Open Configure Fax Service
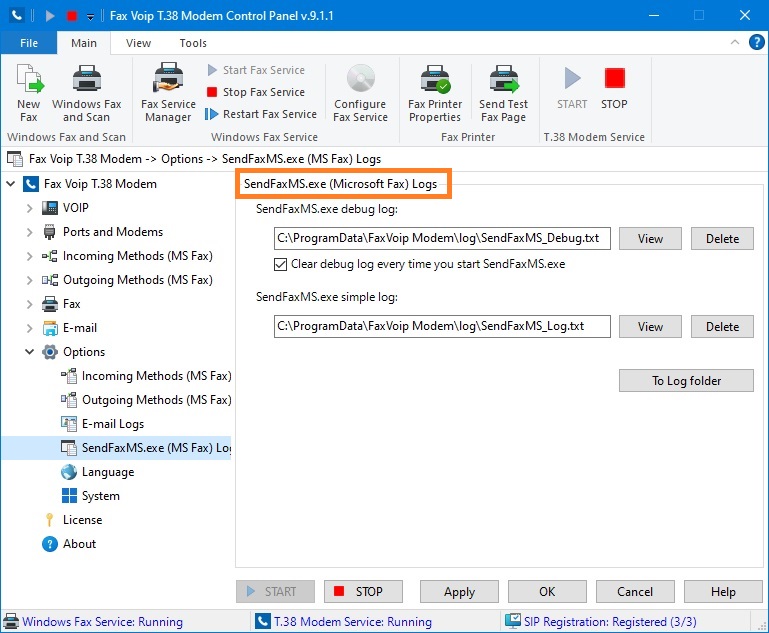 [x=360, y=93]
